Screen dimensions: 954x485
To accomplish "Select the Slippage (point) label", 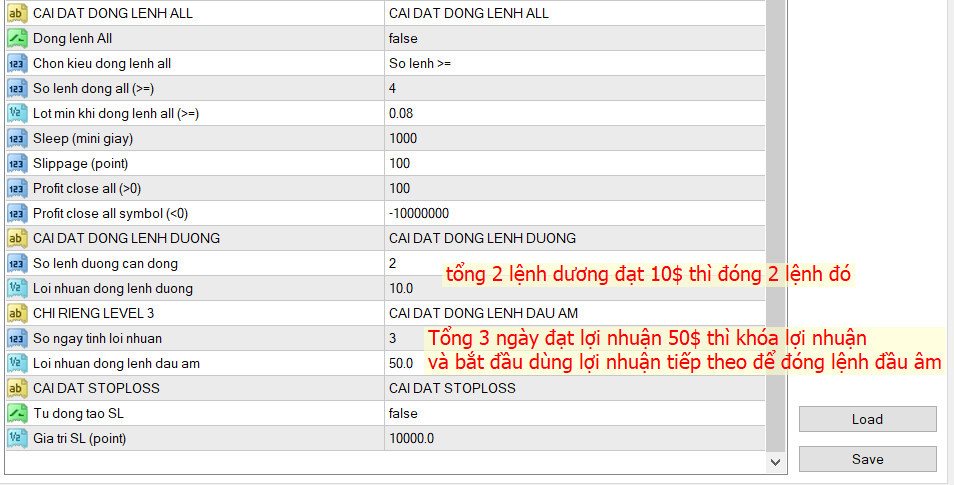I will point(80,163).
